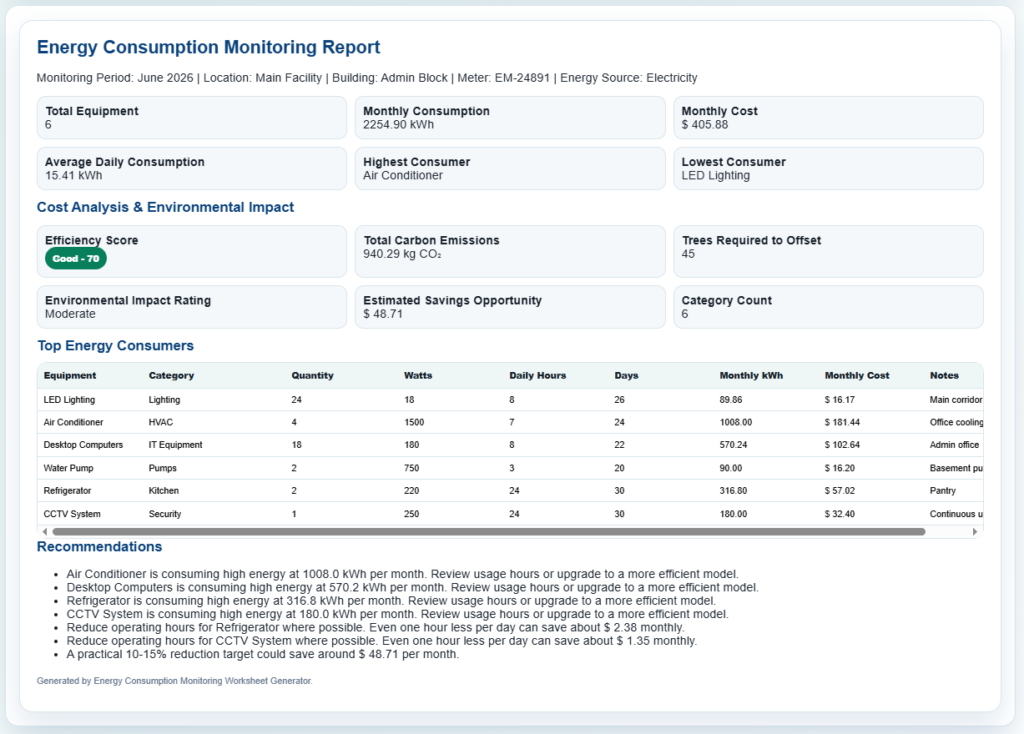The width and height of the screenshot is (1024, 734).
Task: Click the 10-15% reduction target recommendation
Action: coord(263,654)
